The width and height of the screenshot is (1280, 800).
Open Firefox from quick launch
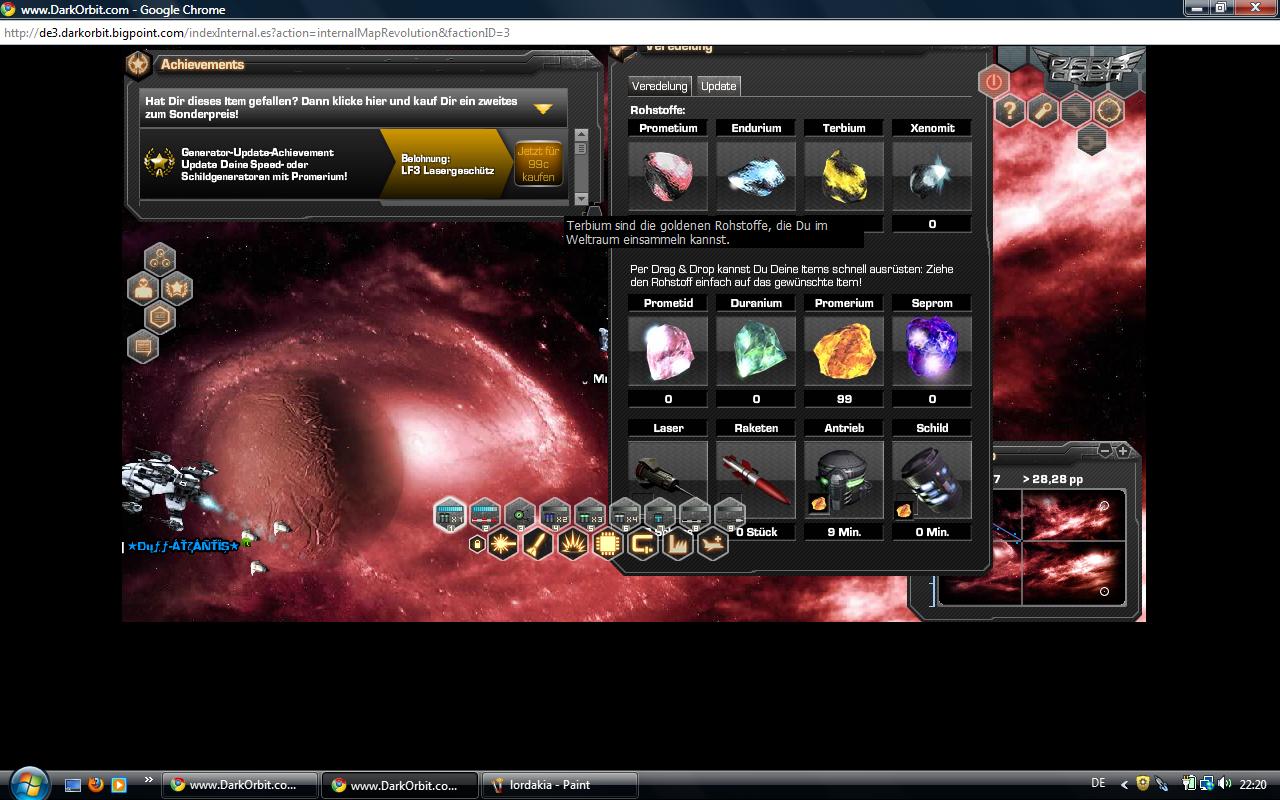tap(96, 785)
